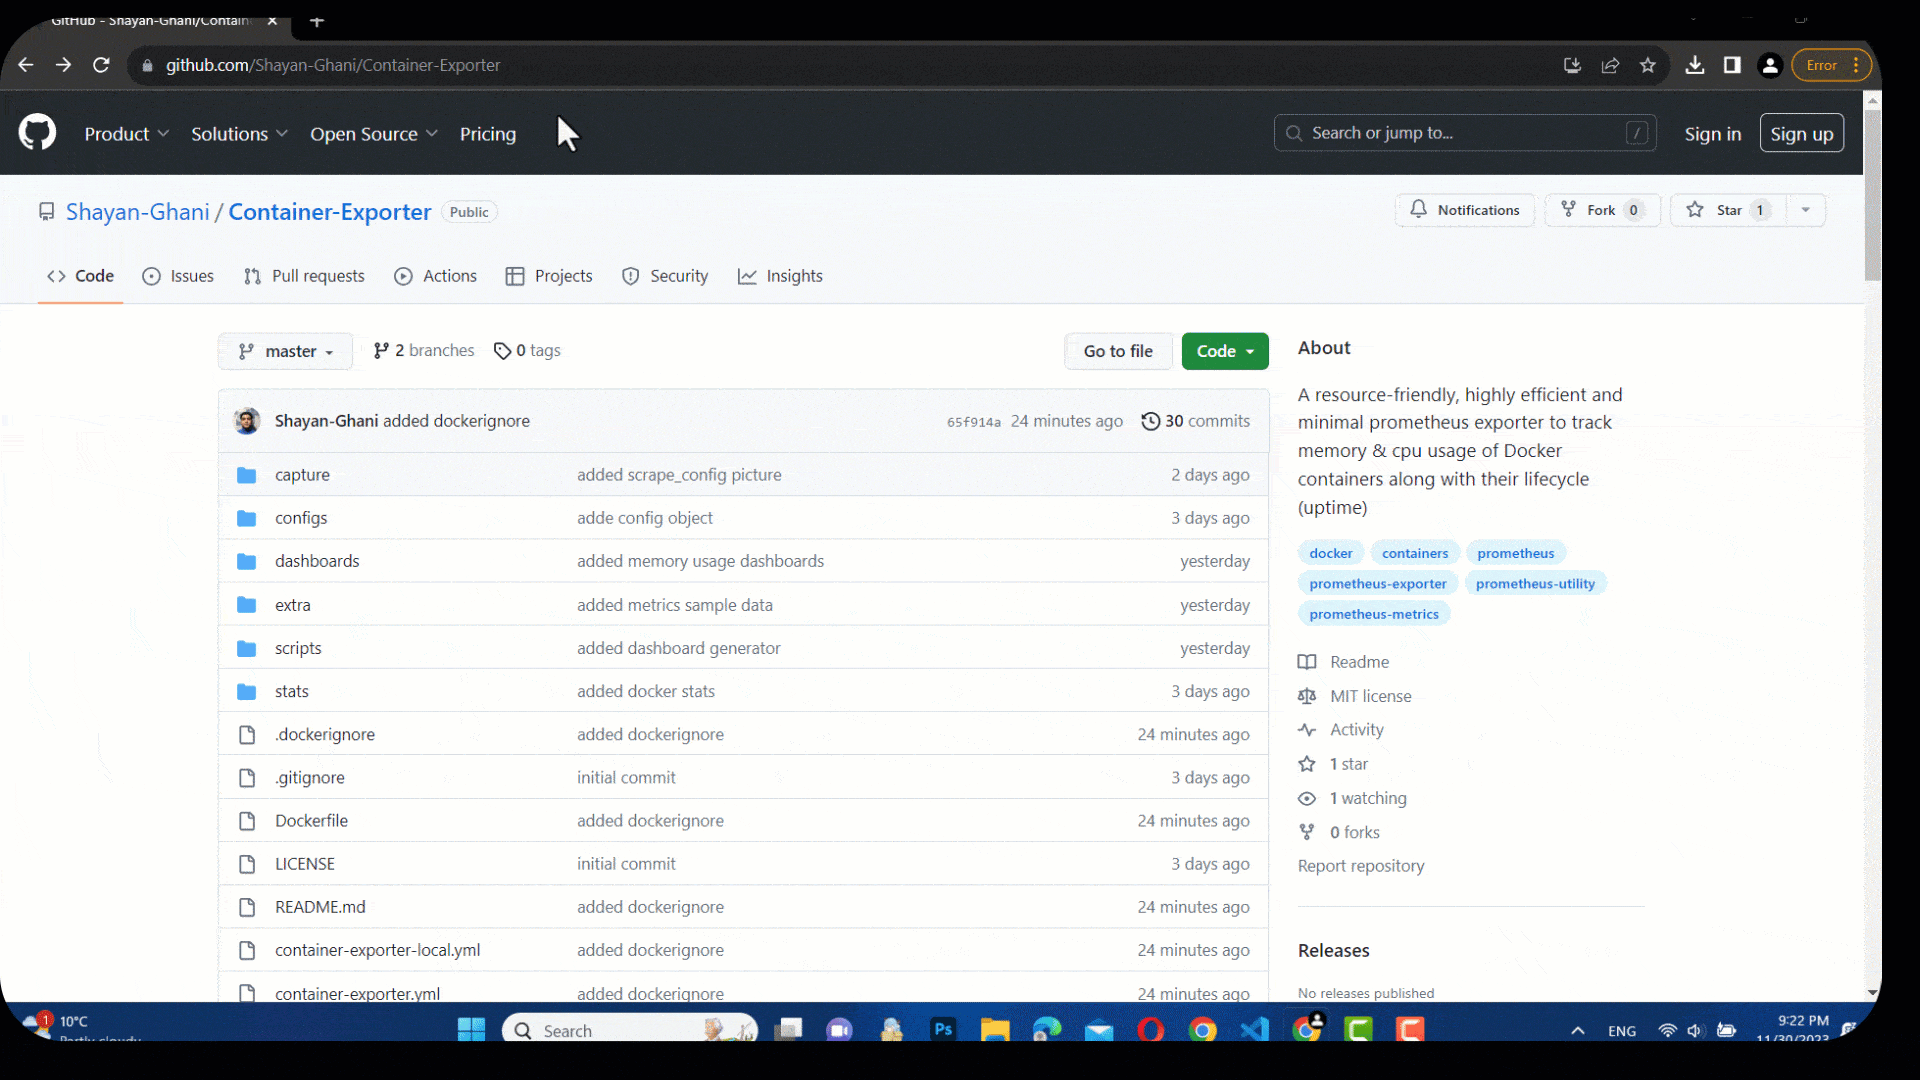Open the master branch dropdown
Viewport: 1920px width, 1080px height.
point(285,351)
